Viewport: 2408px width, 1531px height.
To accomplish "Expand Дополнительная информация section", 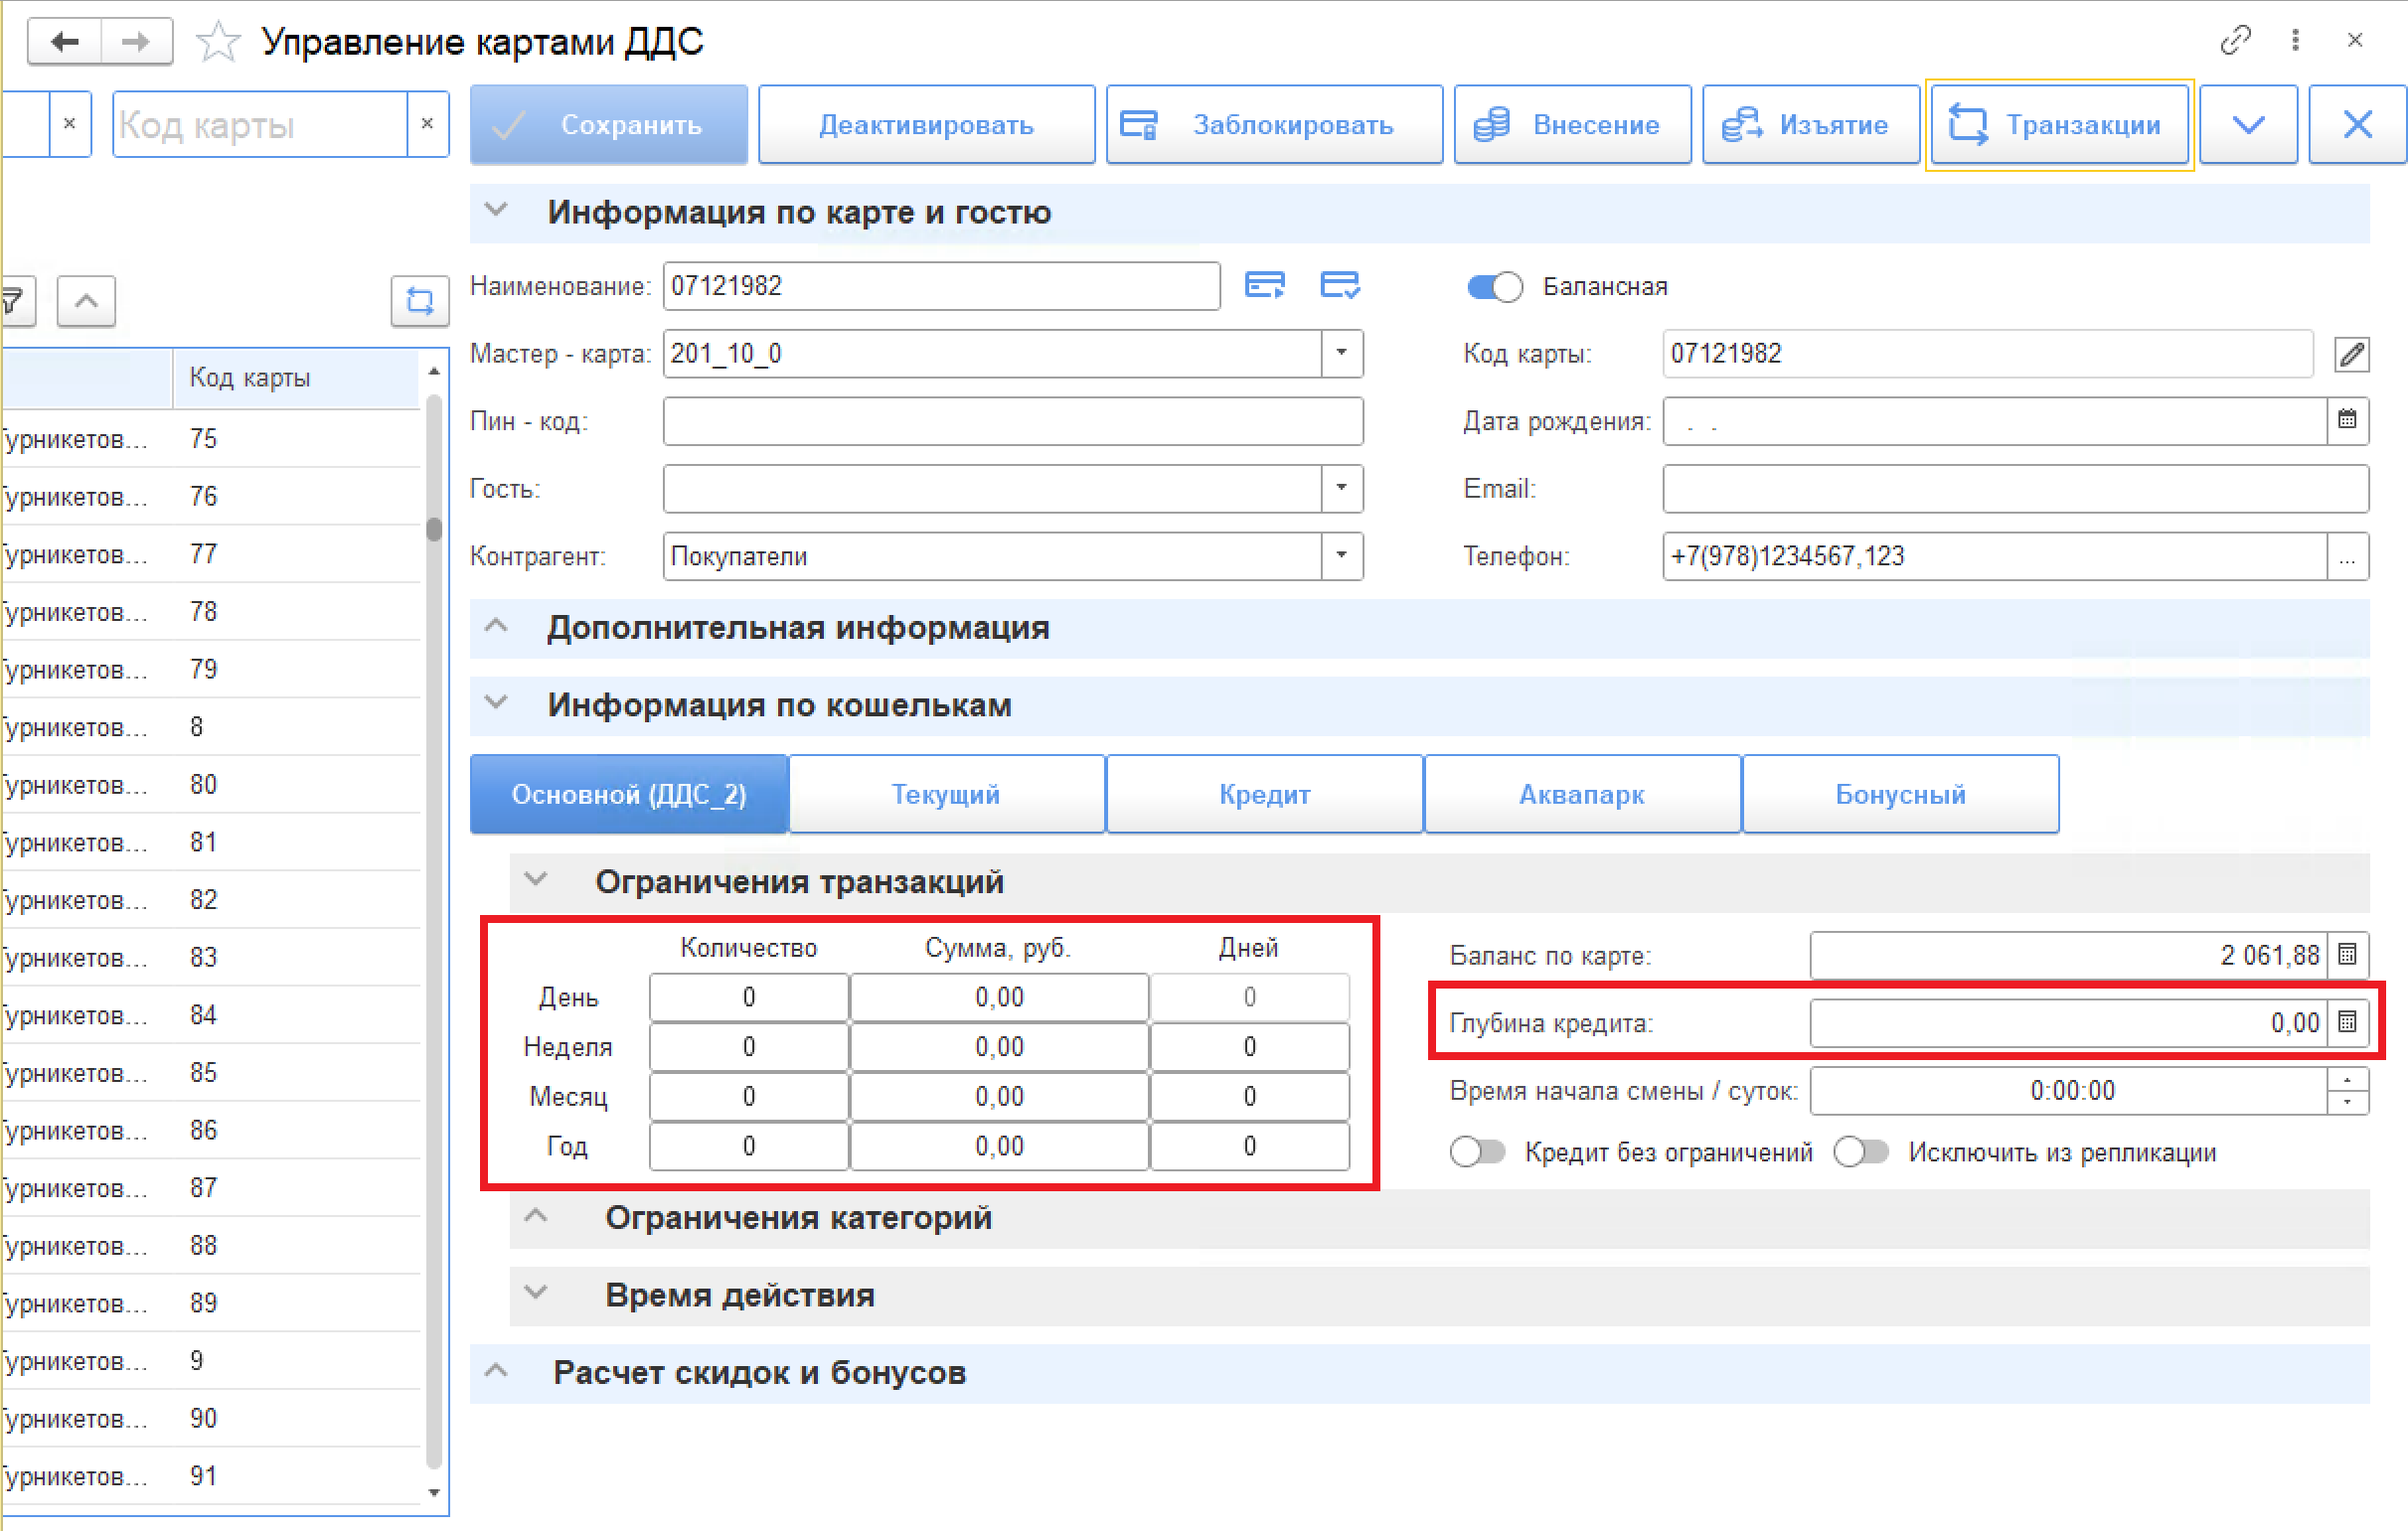I will click(x=496, y=626).
